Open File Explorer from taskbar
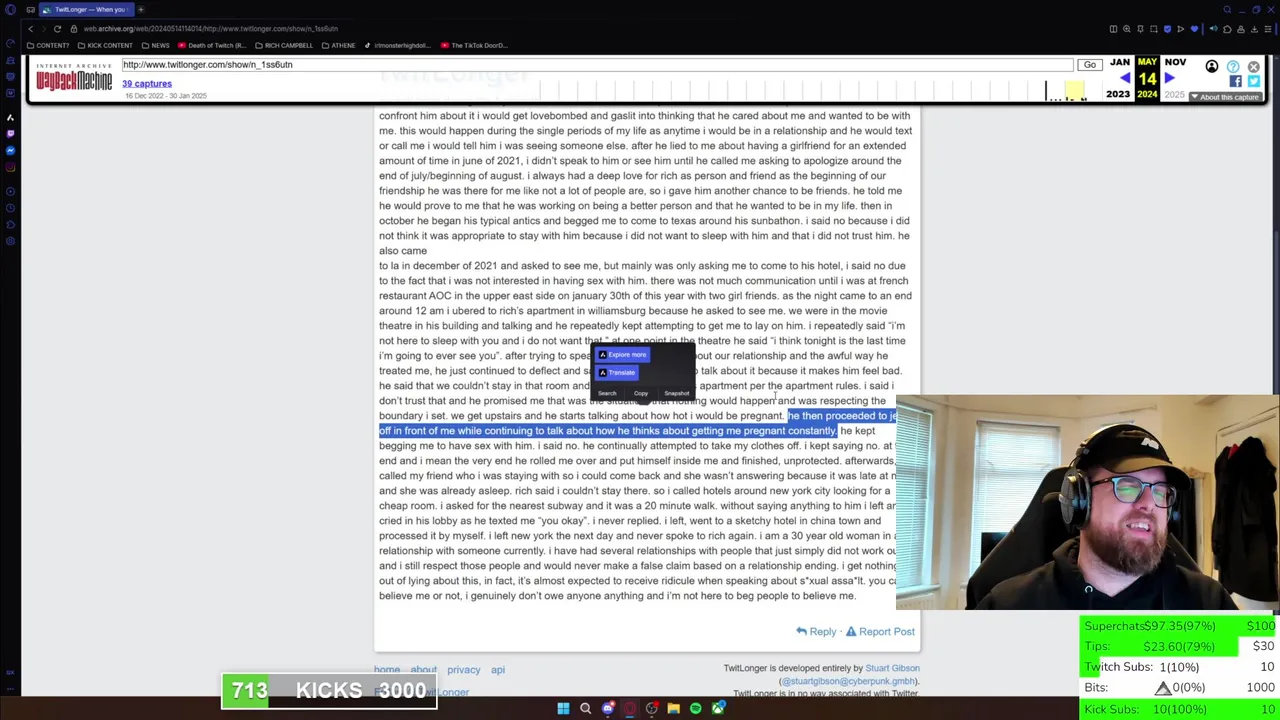Image resolution: width=1280 pixels, height=720 pixels. 673,709
